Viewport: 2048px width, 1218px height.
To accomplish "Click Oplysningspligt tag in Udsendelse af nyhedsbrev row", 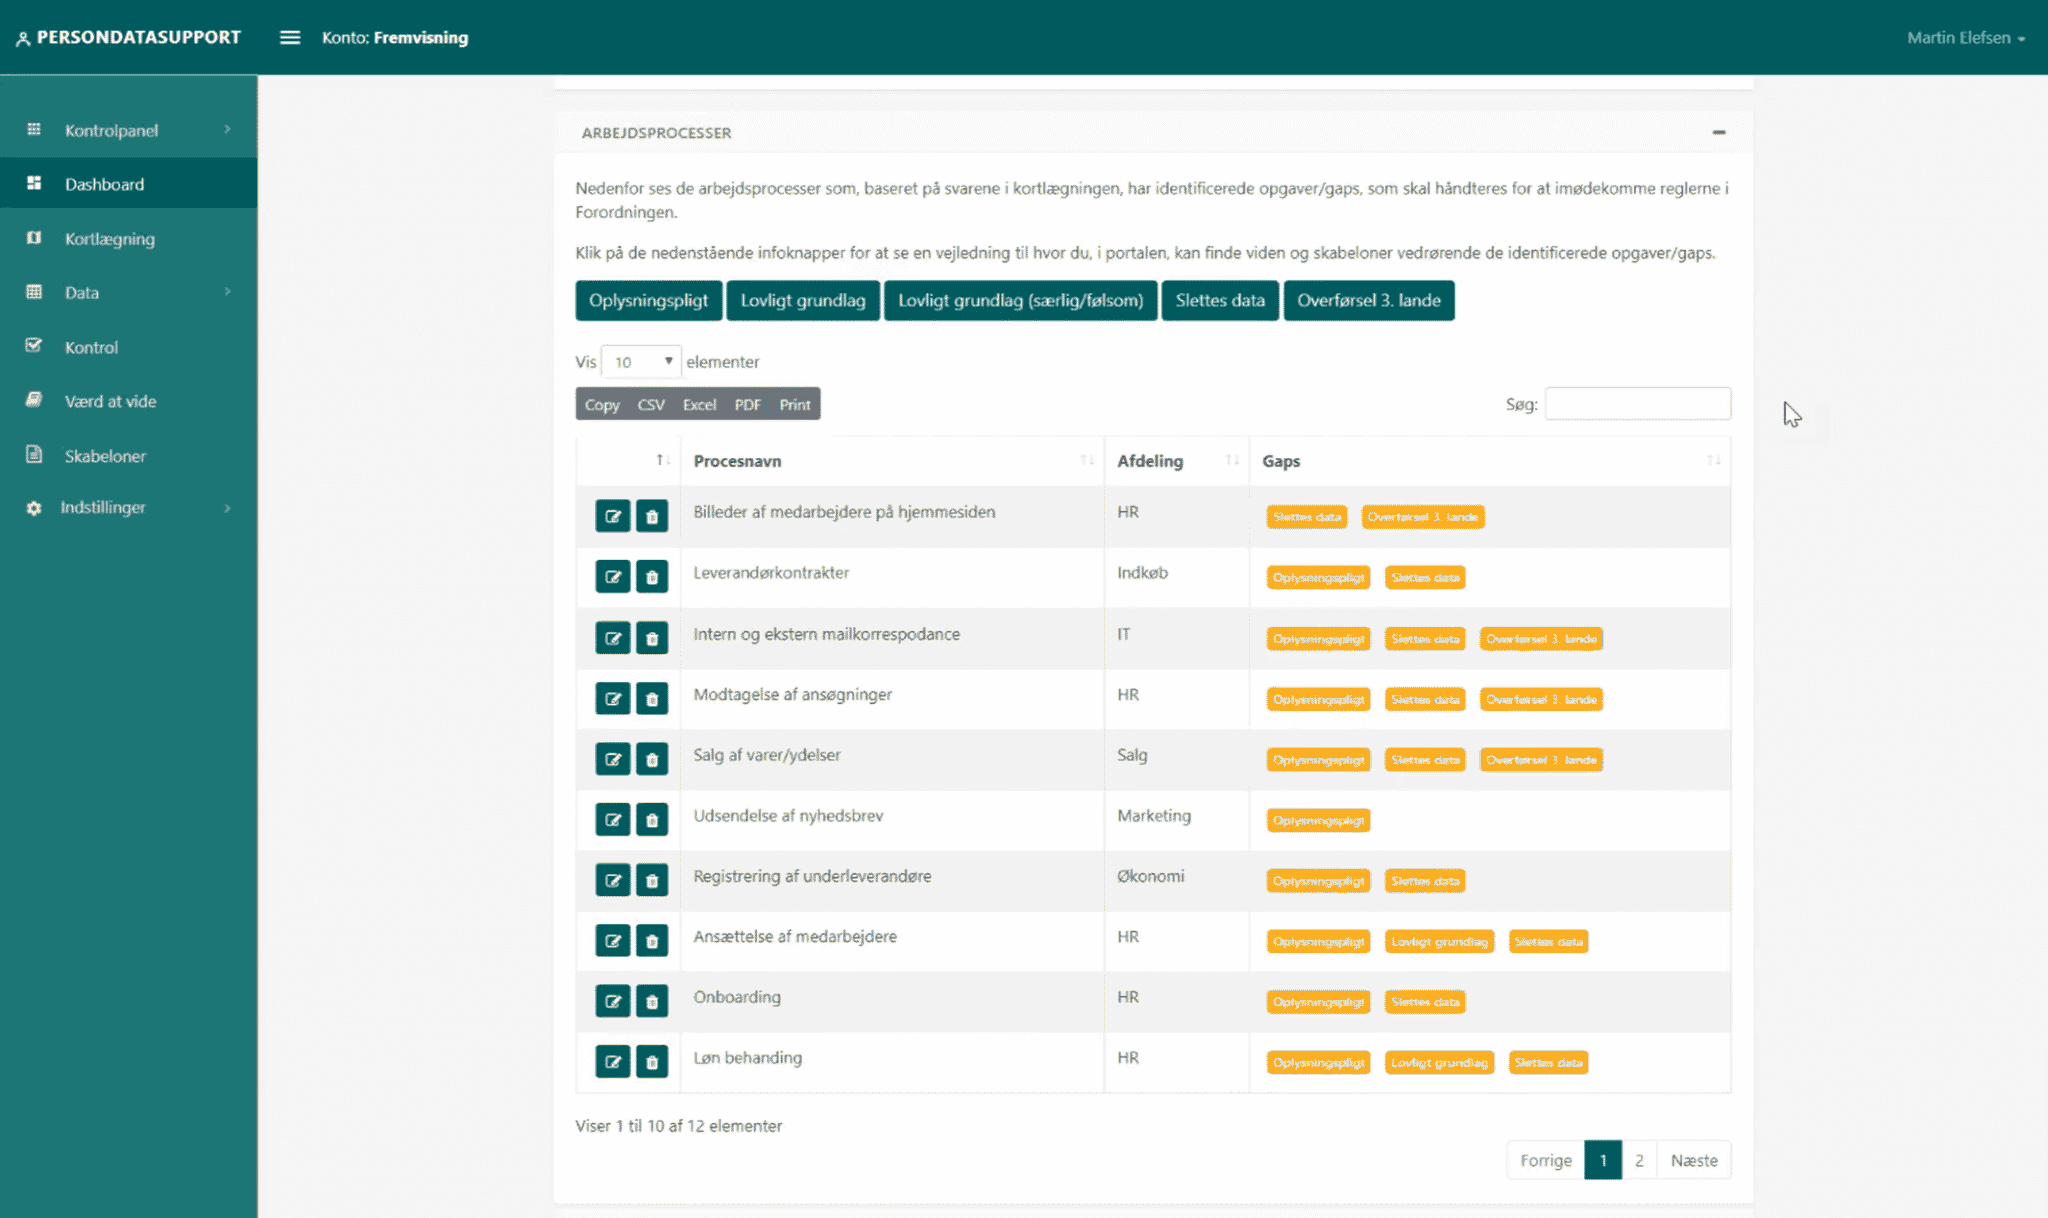I will click(x=1318, y=821).
